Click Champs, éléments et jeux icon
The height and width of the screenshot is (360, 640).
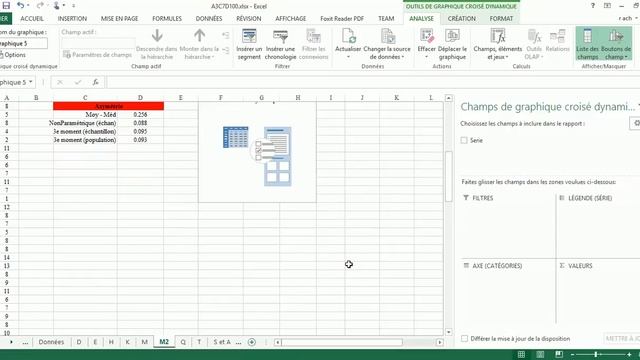pyautogui.click(x=498, y=36)
